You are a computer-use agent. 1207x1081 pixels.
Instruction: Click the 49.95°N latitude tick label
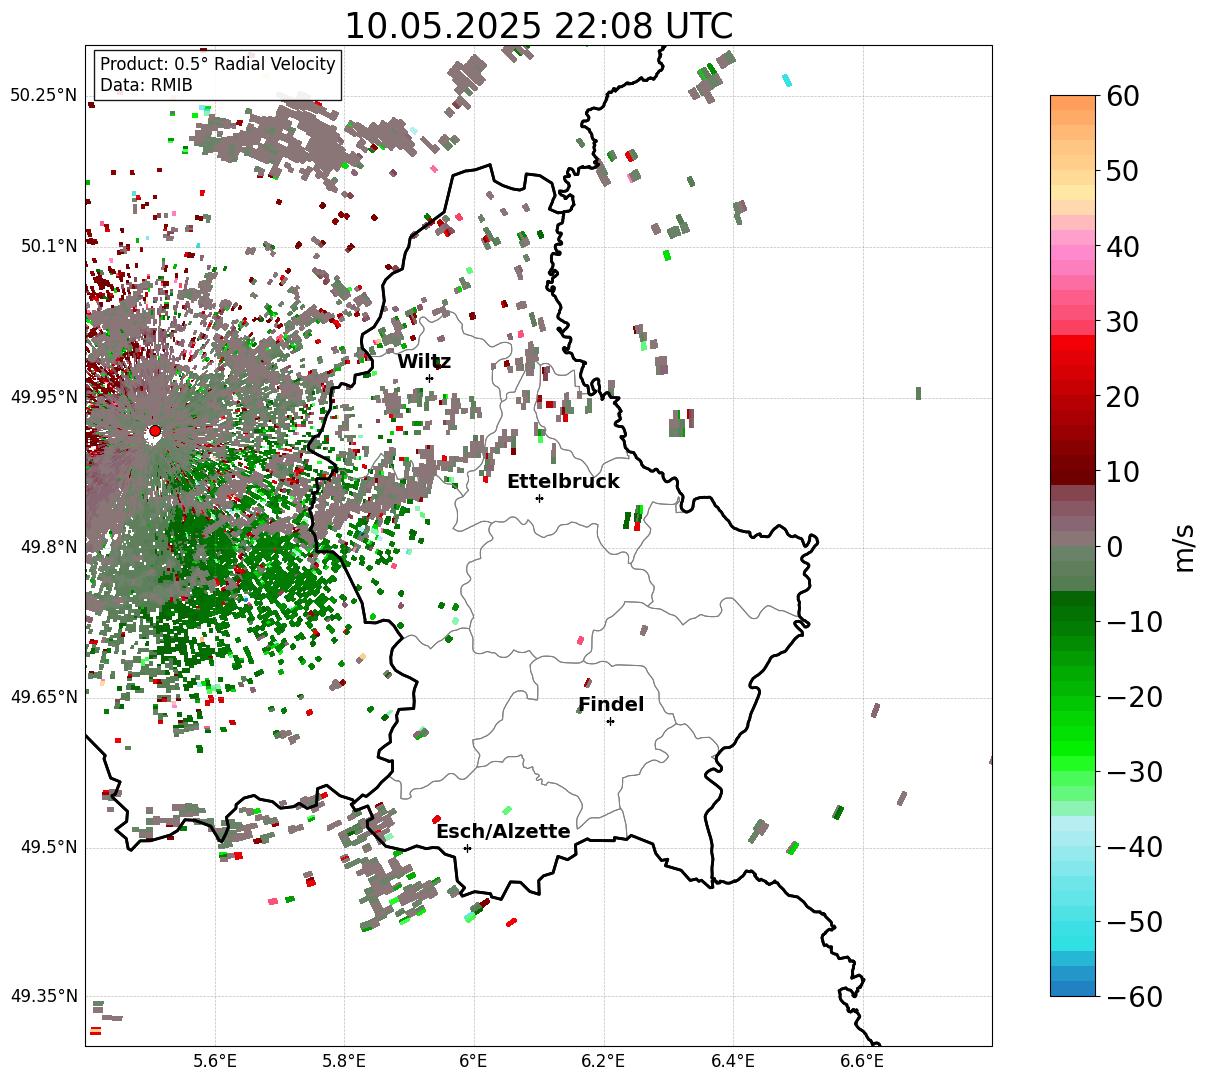pos(43,397)
